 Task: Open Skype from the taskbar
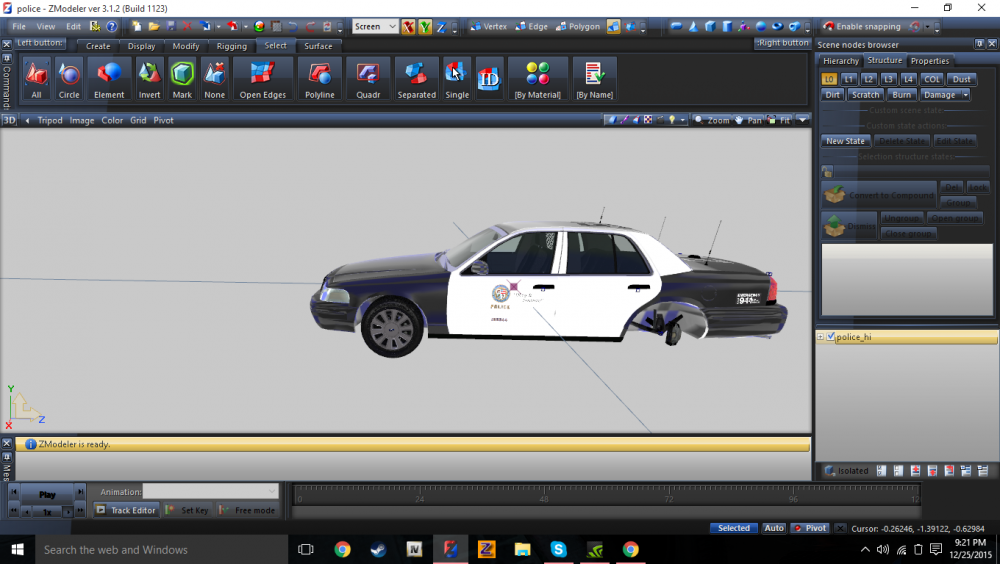558,549
